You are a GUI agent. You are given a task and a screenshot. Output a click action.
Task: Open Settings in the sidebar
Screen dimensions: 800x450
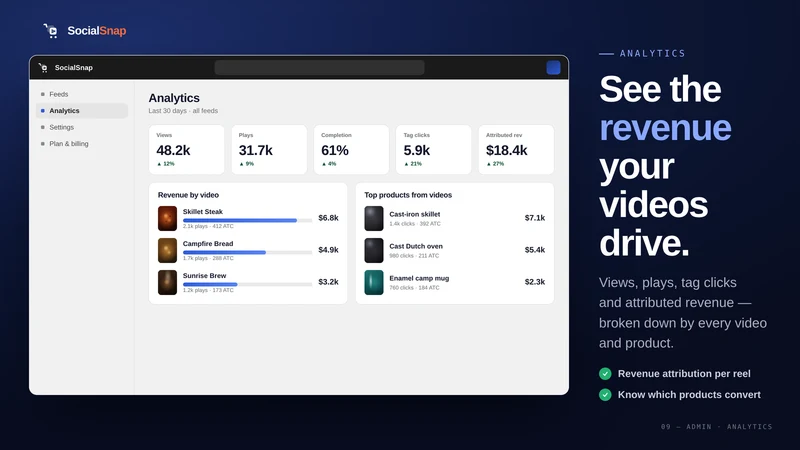click(x=82, y=127)
